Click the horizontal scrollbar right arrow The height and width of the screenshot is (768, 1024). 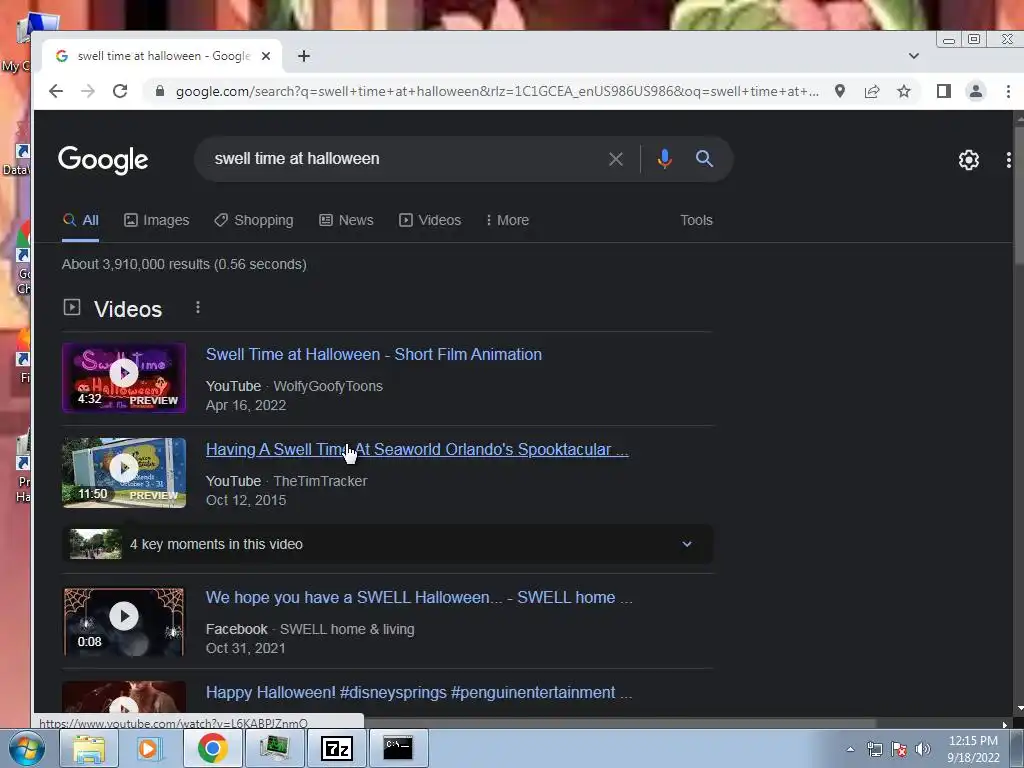point(1006,724)
